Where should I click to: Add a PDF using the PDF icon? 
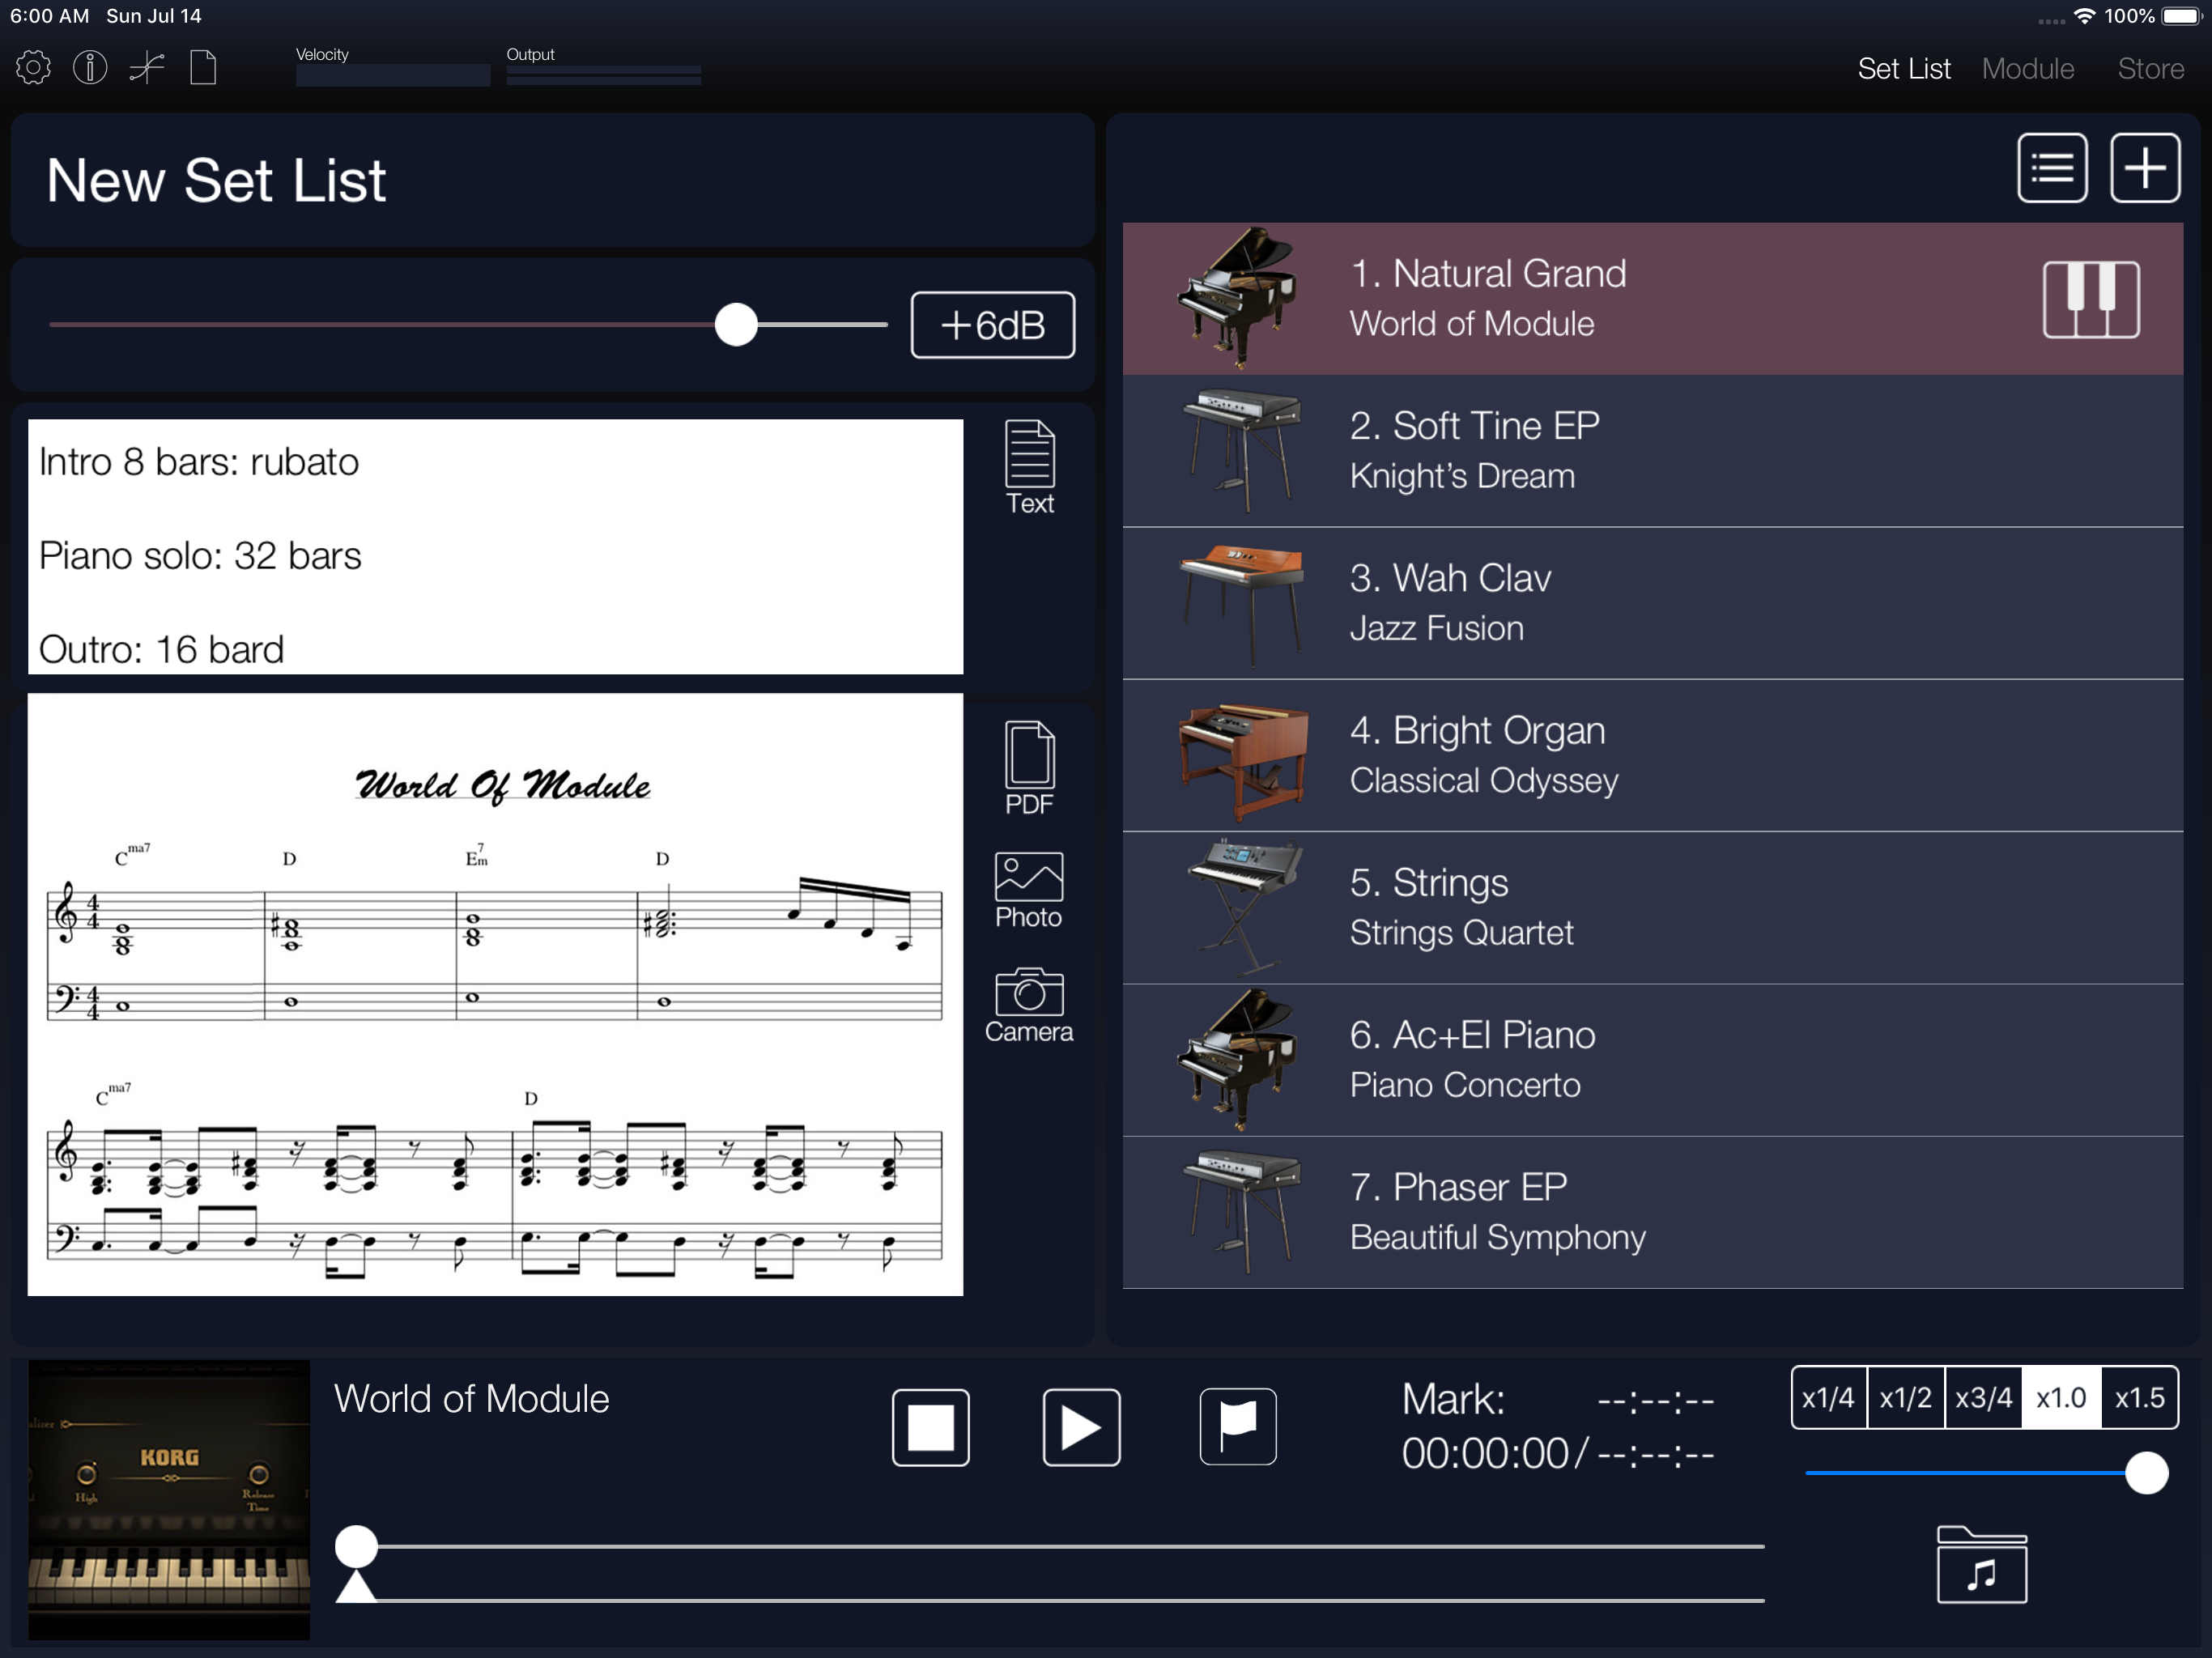1029,768
